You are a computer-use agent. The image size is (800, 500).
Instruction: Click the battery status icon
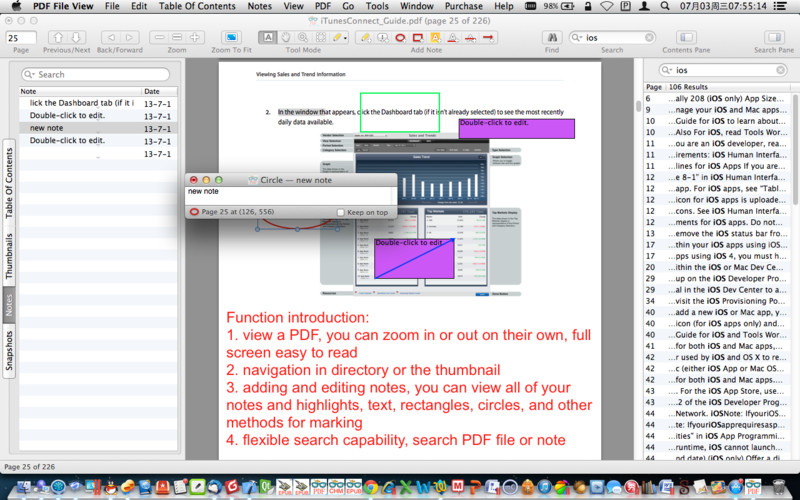(567, 6)
